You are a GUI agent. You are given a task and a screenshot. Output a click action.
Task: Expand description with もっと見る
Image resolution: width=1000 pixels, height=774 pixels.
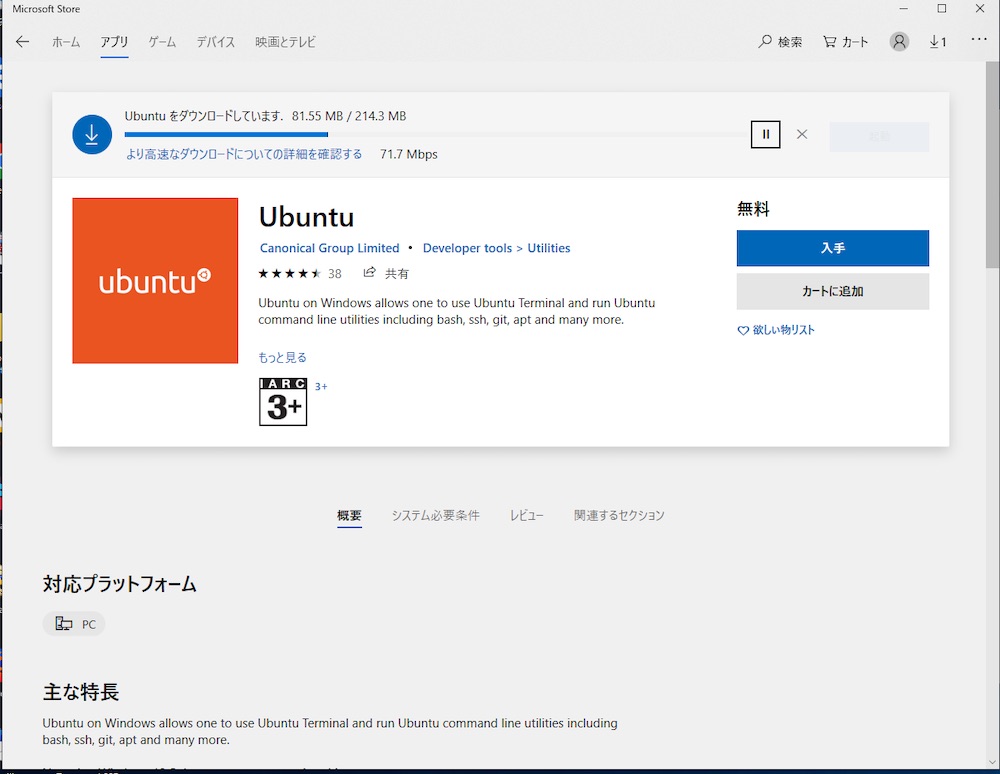(x=282, y=357)
